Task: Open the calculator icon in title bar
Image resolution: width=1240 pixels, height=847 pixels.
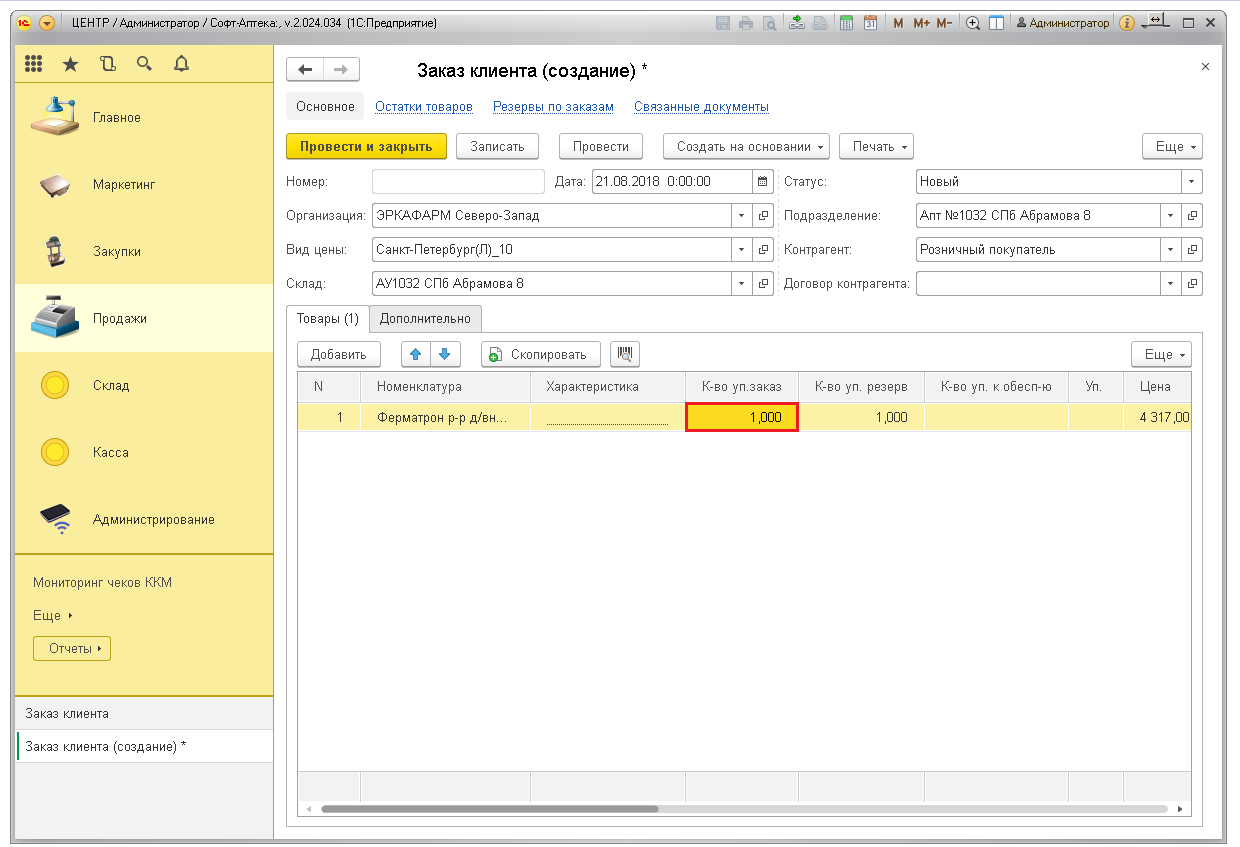Action: pyautogui.click(x=846, y=23)
